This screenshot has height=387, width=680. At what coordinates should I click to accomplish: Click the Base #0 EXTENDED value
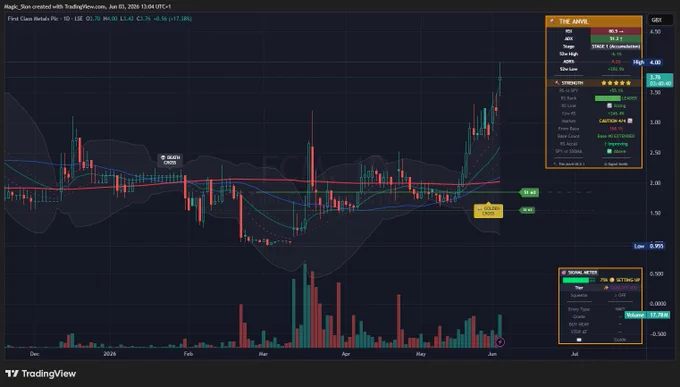pos(616,136)
